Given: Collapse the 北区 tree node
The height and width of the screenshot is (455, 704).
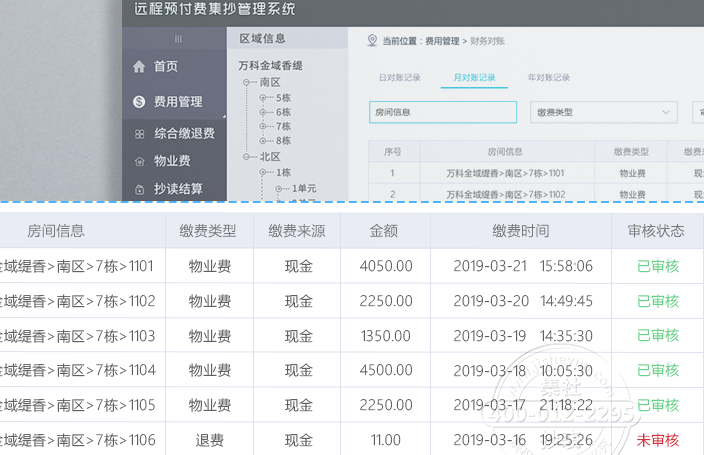Looking at the screenshot, I should point(246,157).
